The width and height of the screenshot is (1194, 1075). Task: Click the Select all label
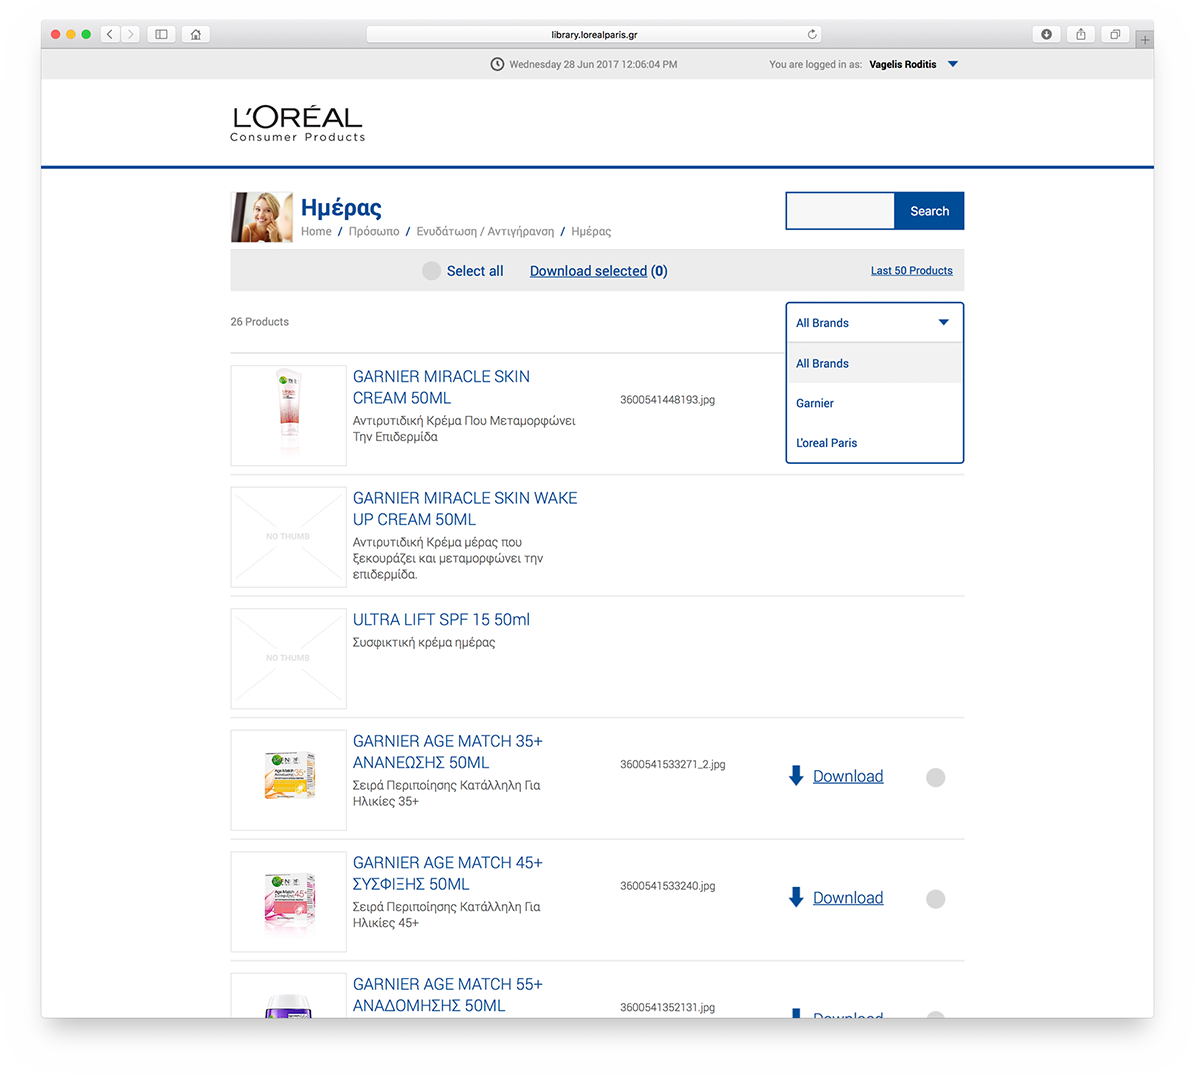tap(474, 271)
